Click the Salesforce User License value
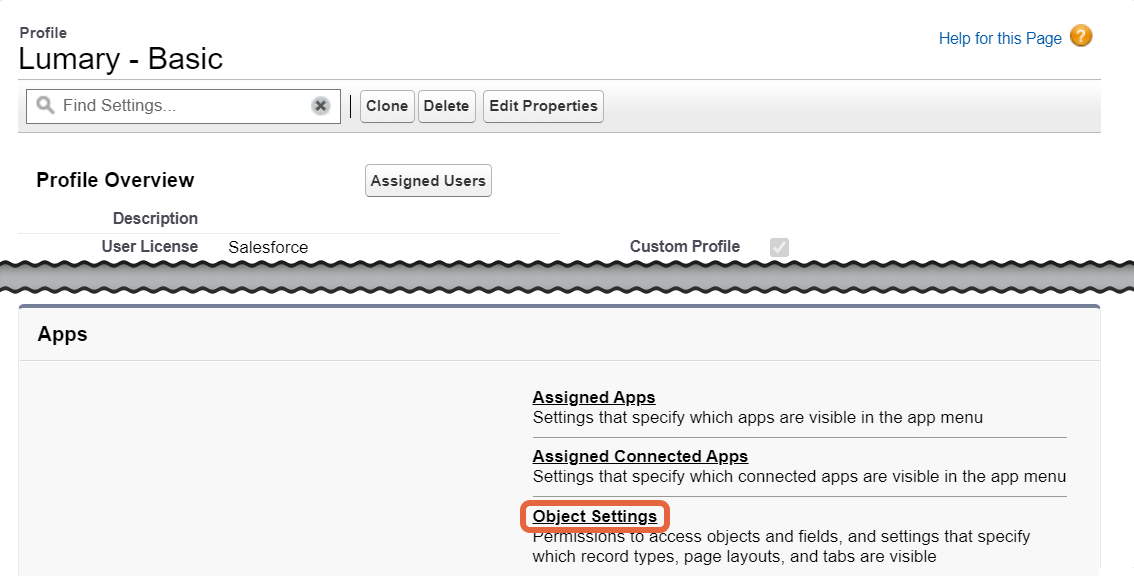The width and height of the screenshot is (1134, 576). pos(268,247)
